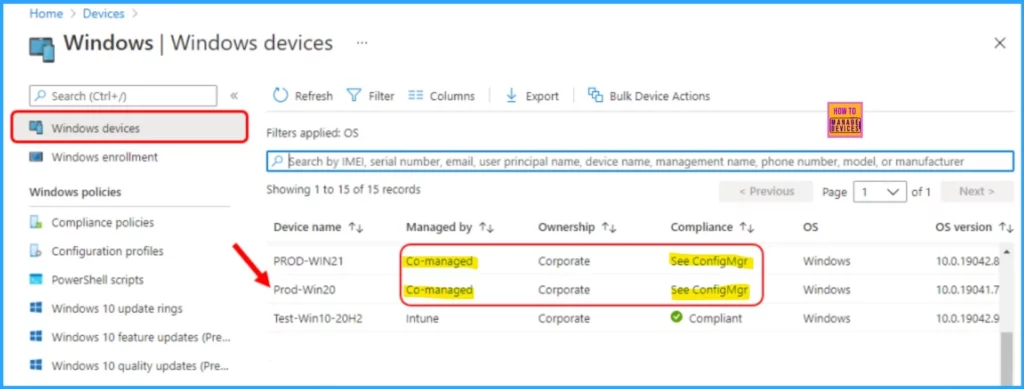Click the Refresh icon in toolbar
Screen dimensions: 1024x389
click(280, 96)
